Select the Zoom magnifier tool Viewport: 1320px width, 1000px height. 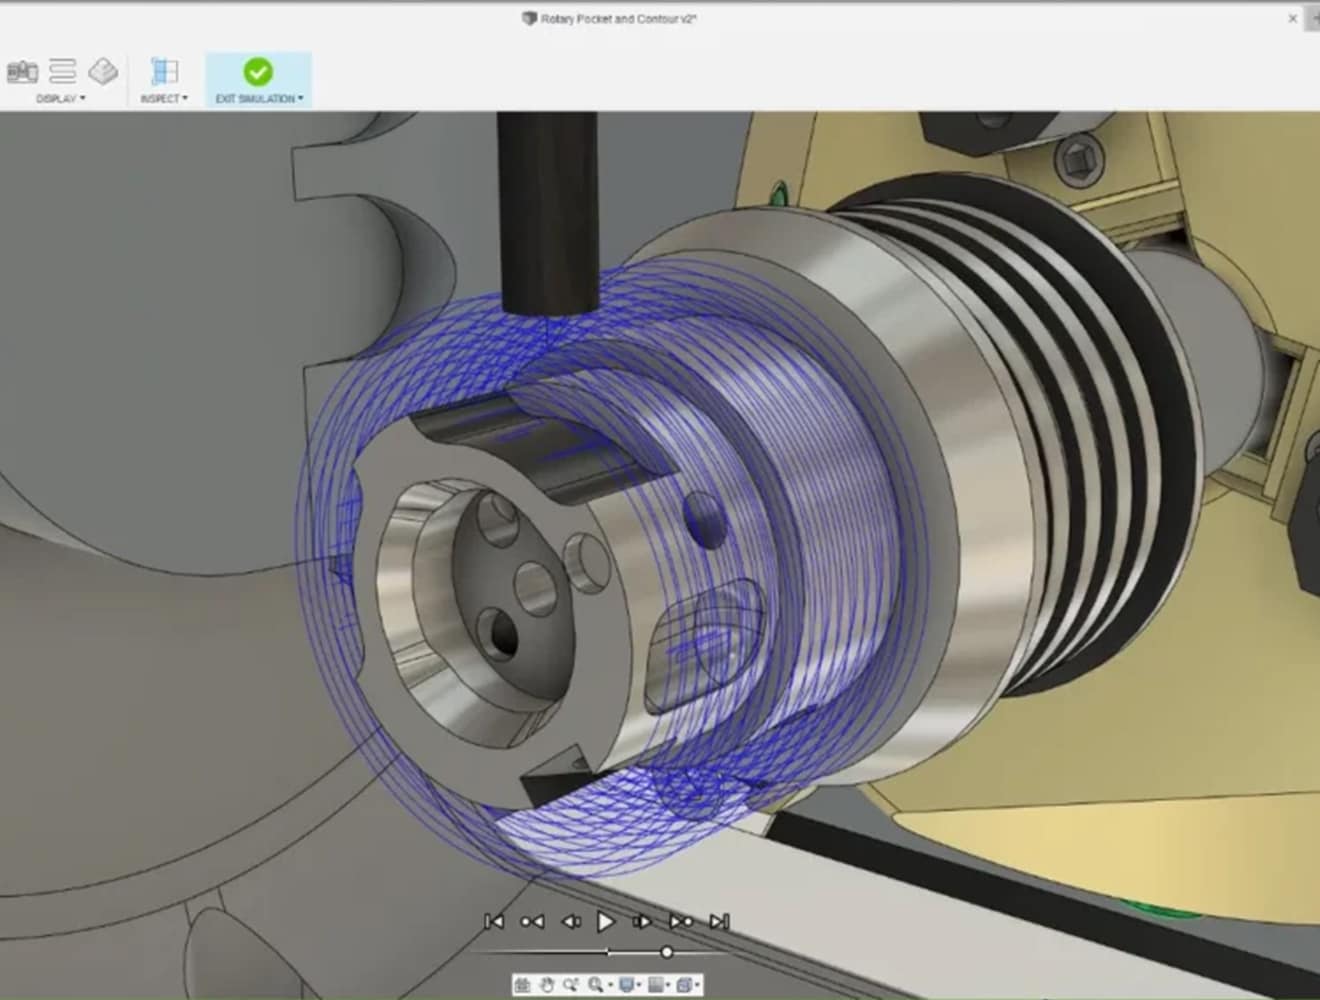pyautogui.click(x=596, y=985)
